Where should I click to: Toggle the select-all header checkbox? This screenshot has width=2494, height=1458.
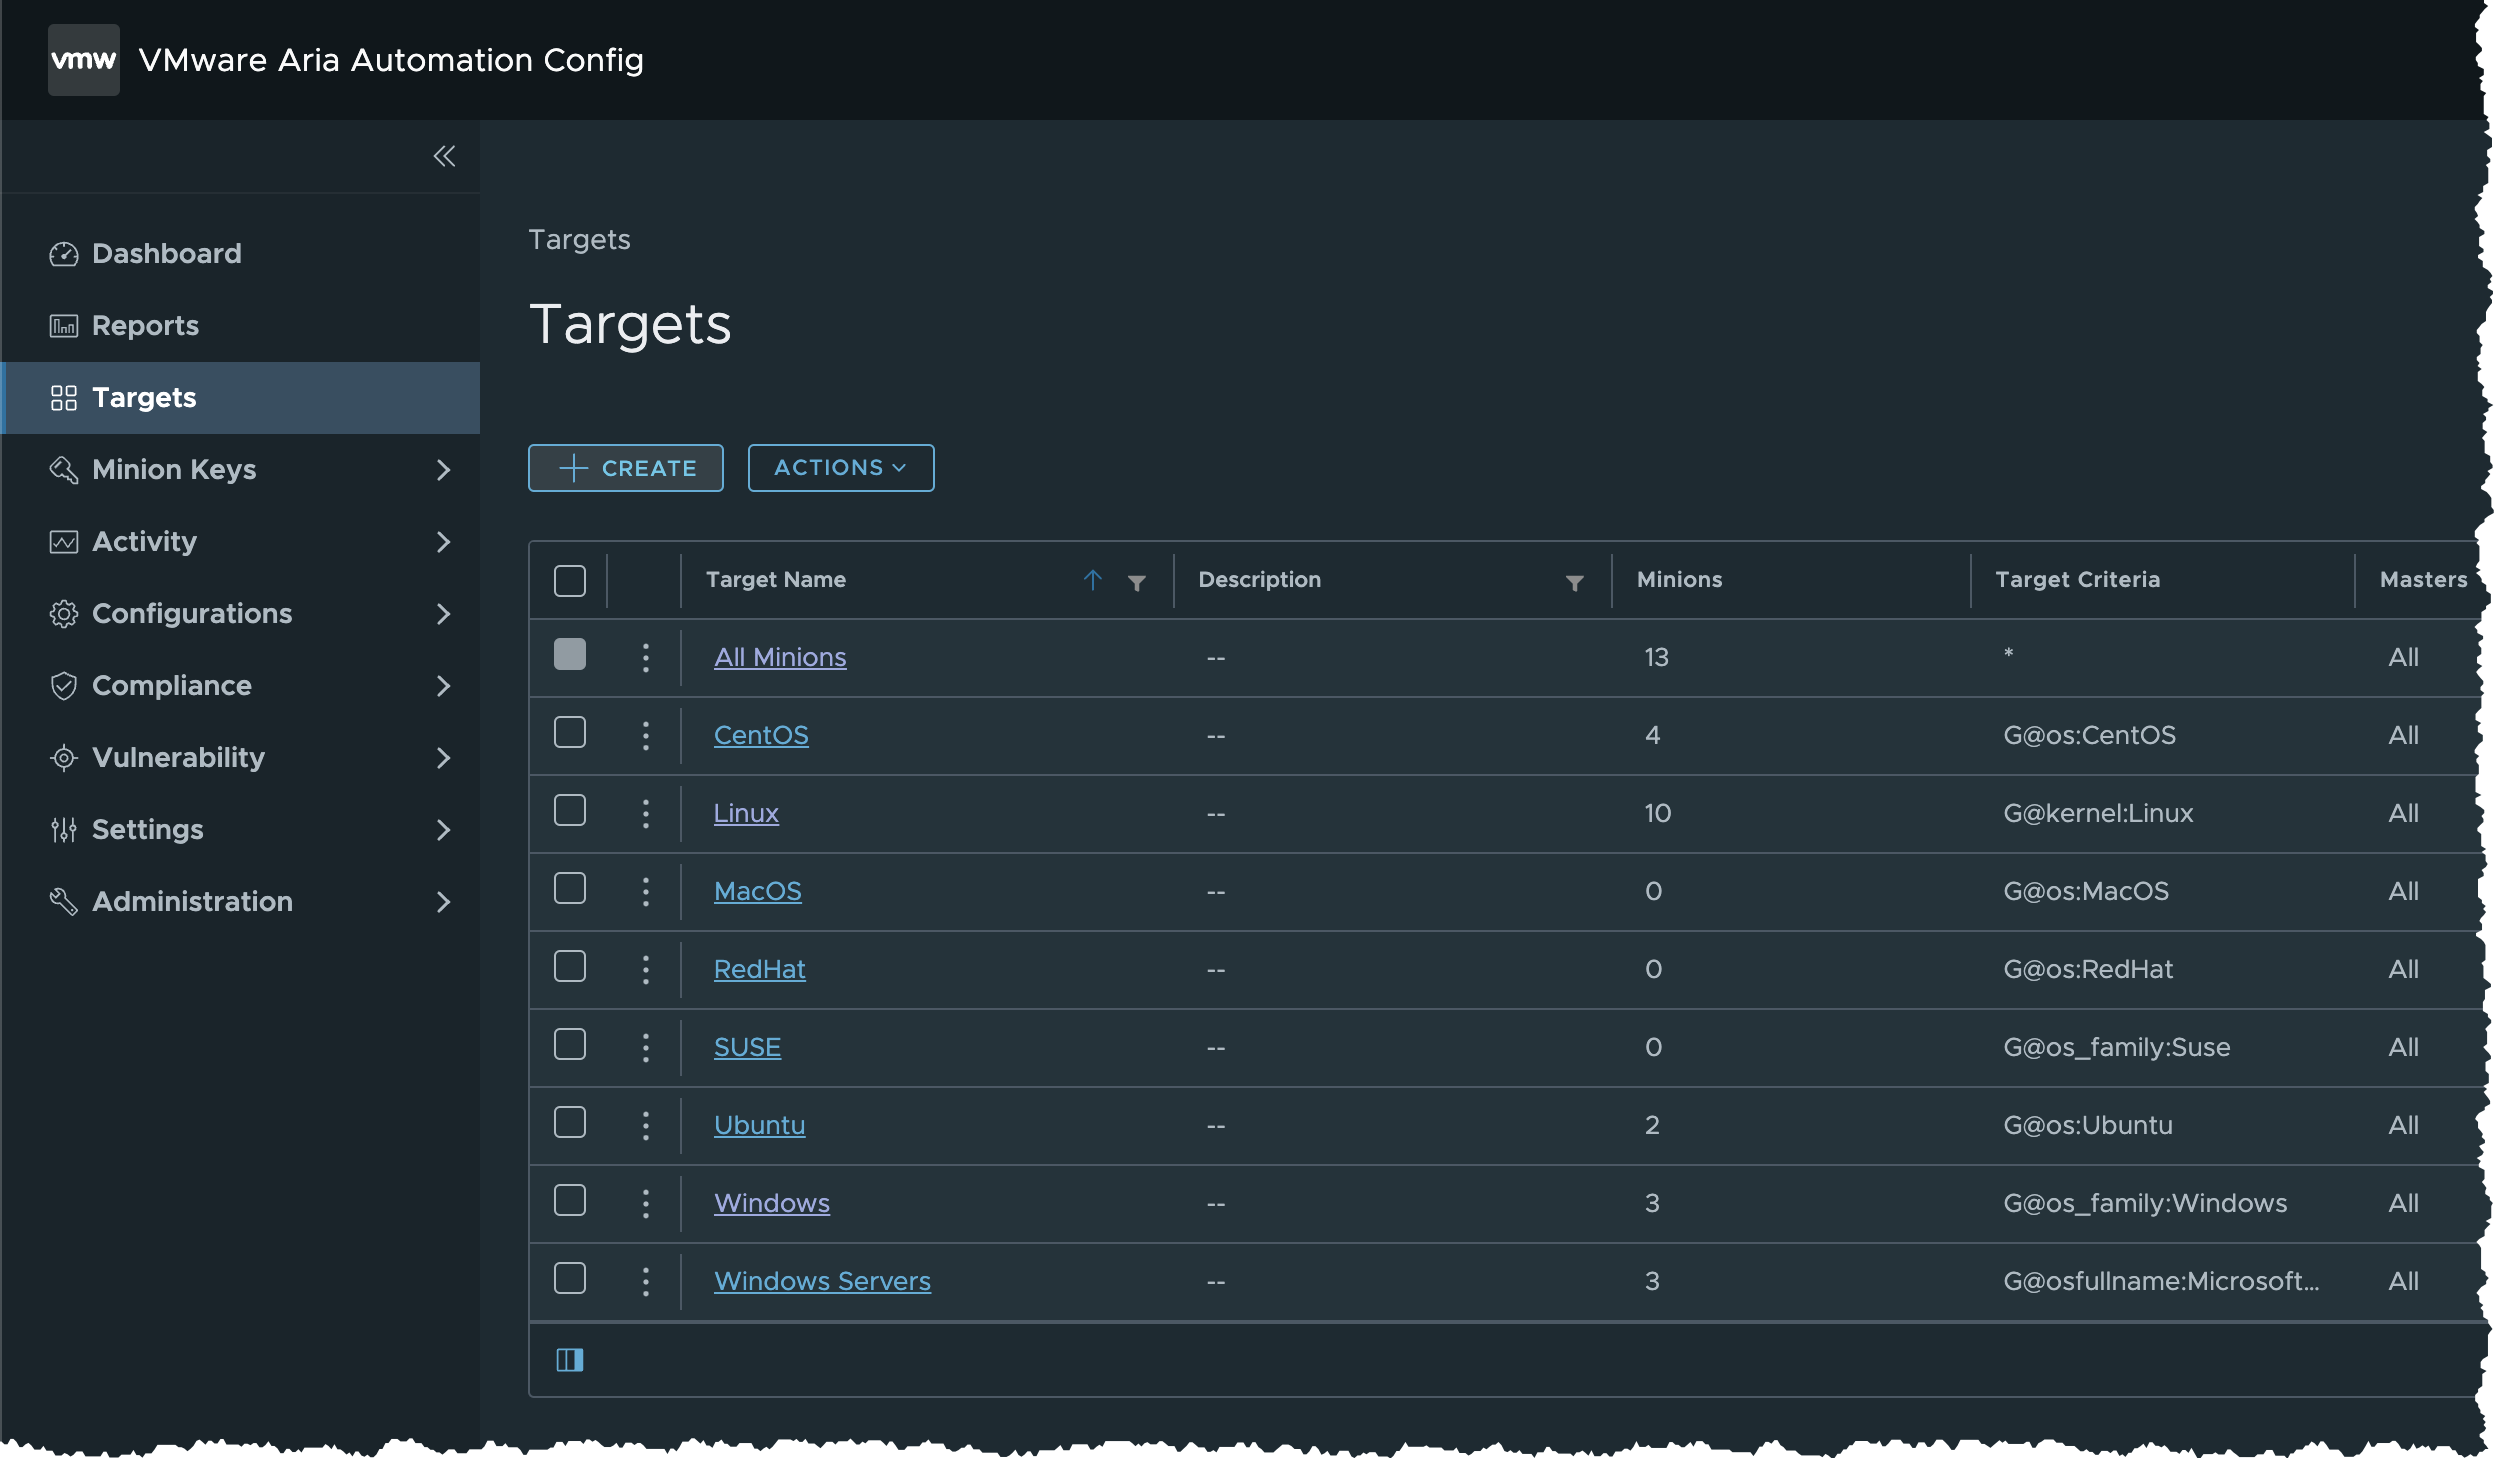coord(570,581)
